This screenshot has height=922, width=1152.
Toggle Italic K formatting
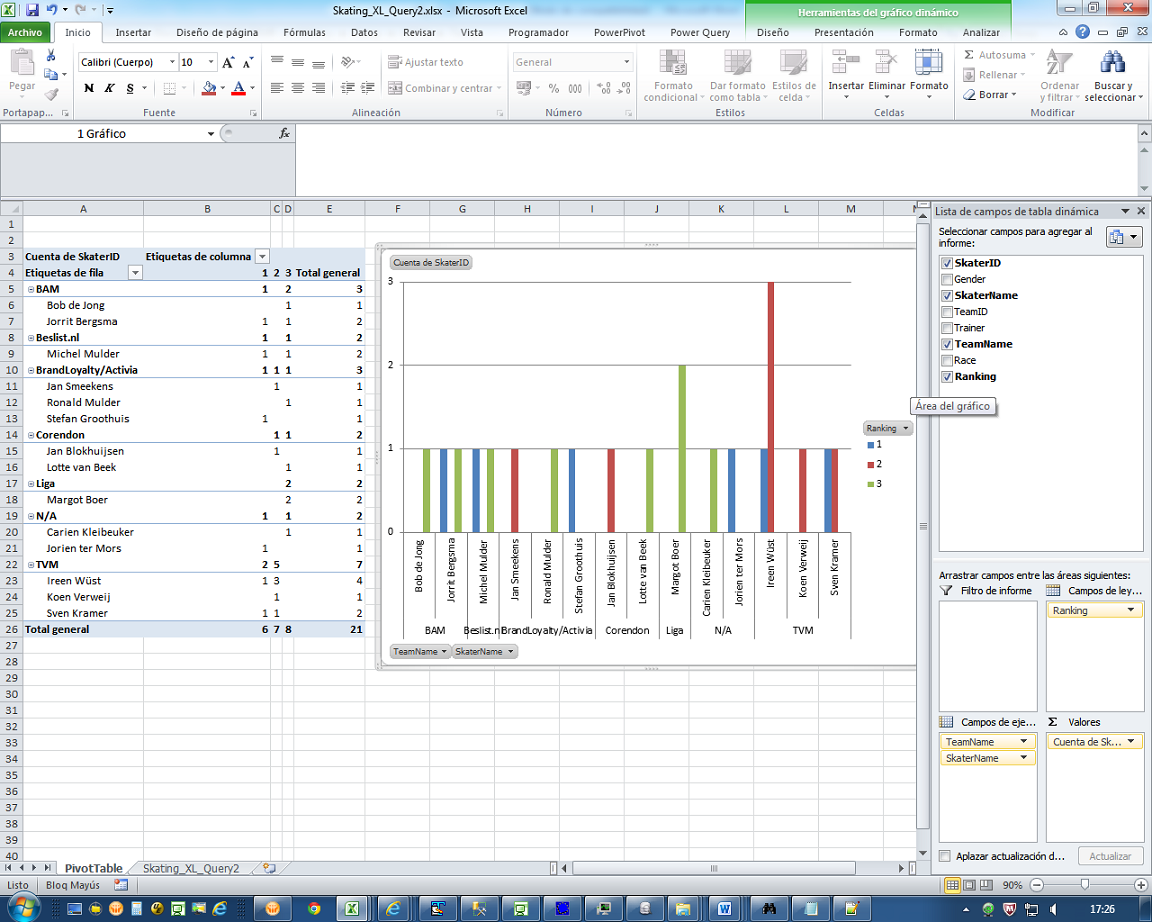click(x=109, y=88)
